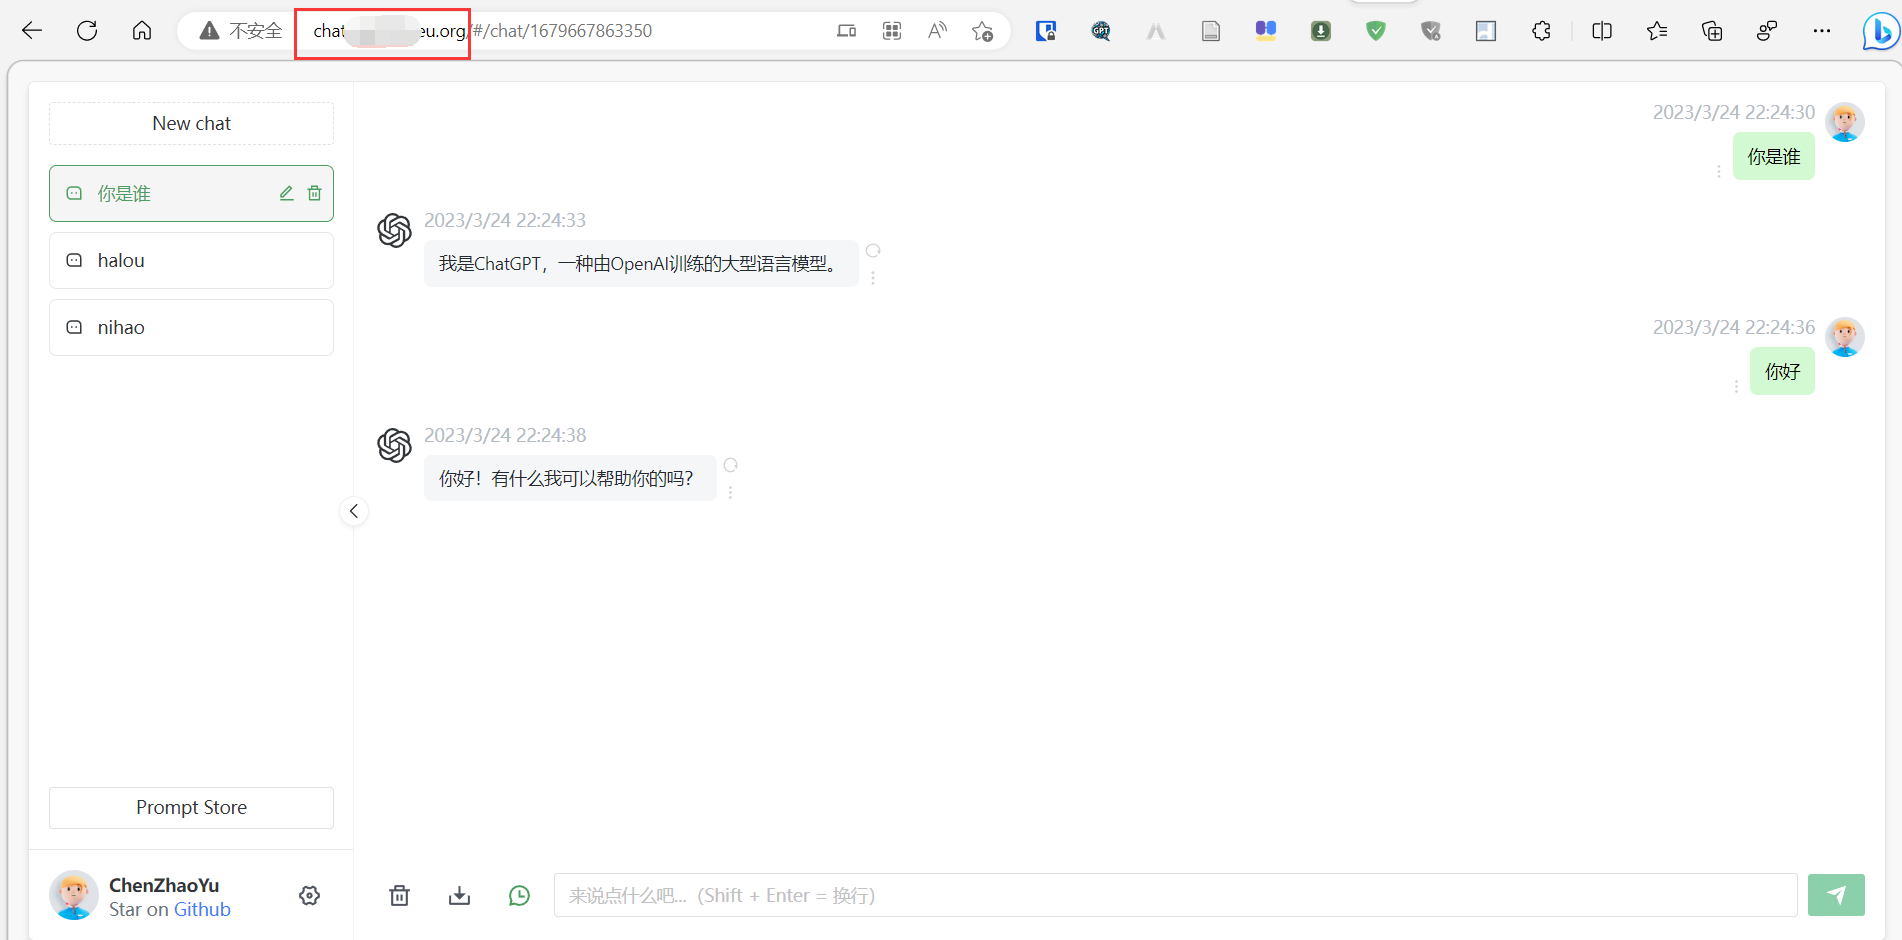The width and height of the screenshot is (1902, 940).
Task: Open more options for greeting reply
Action: (731, 493)
